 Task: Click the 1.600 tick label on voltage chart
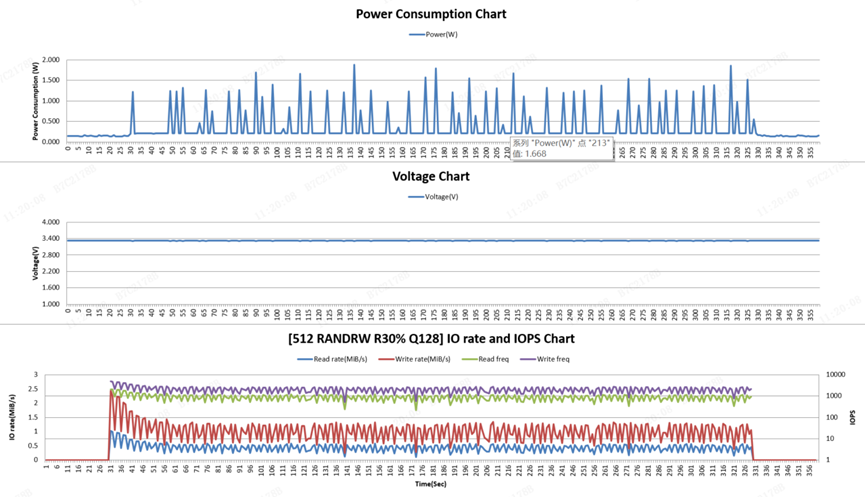pos(51,288)
